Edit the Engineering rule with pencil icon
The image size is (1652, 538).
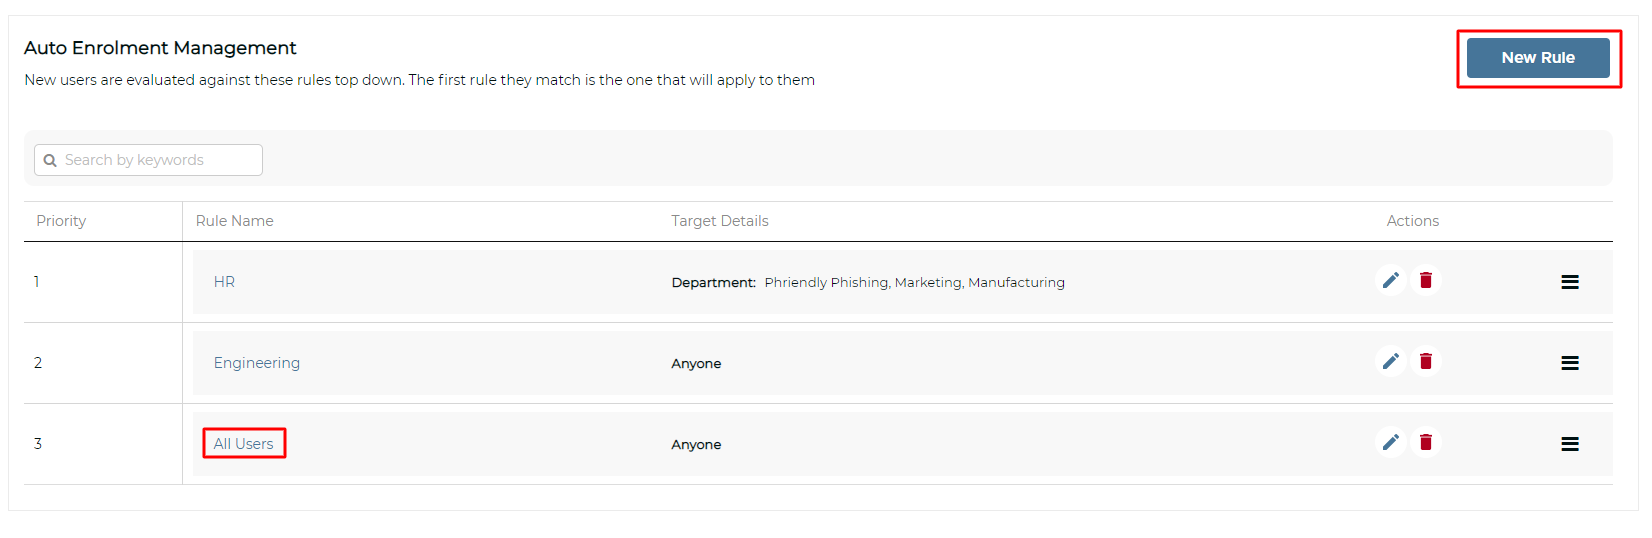1390,362
